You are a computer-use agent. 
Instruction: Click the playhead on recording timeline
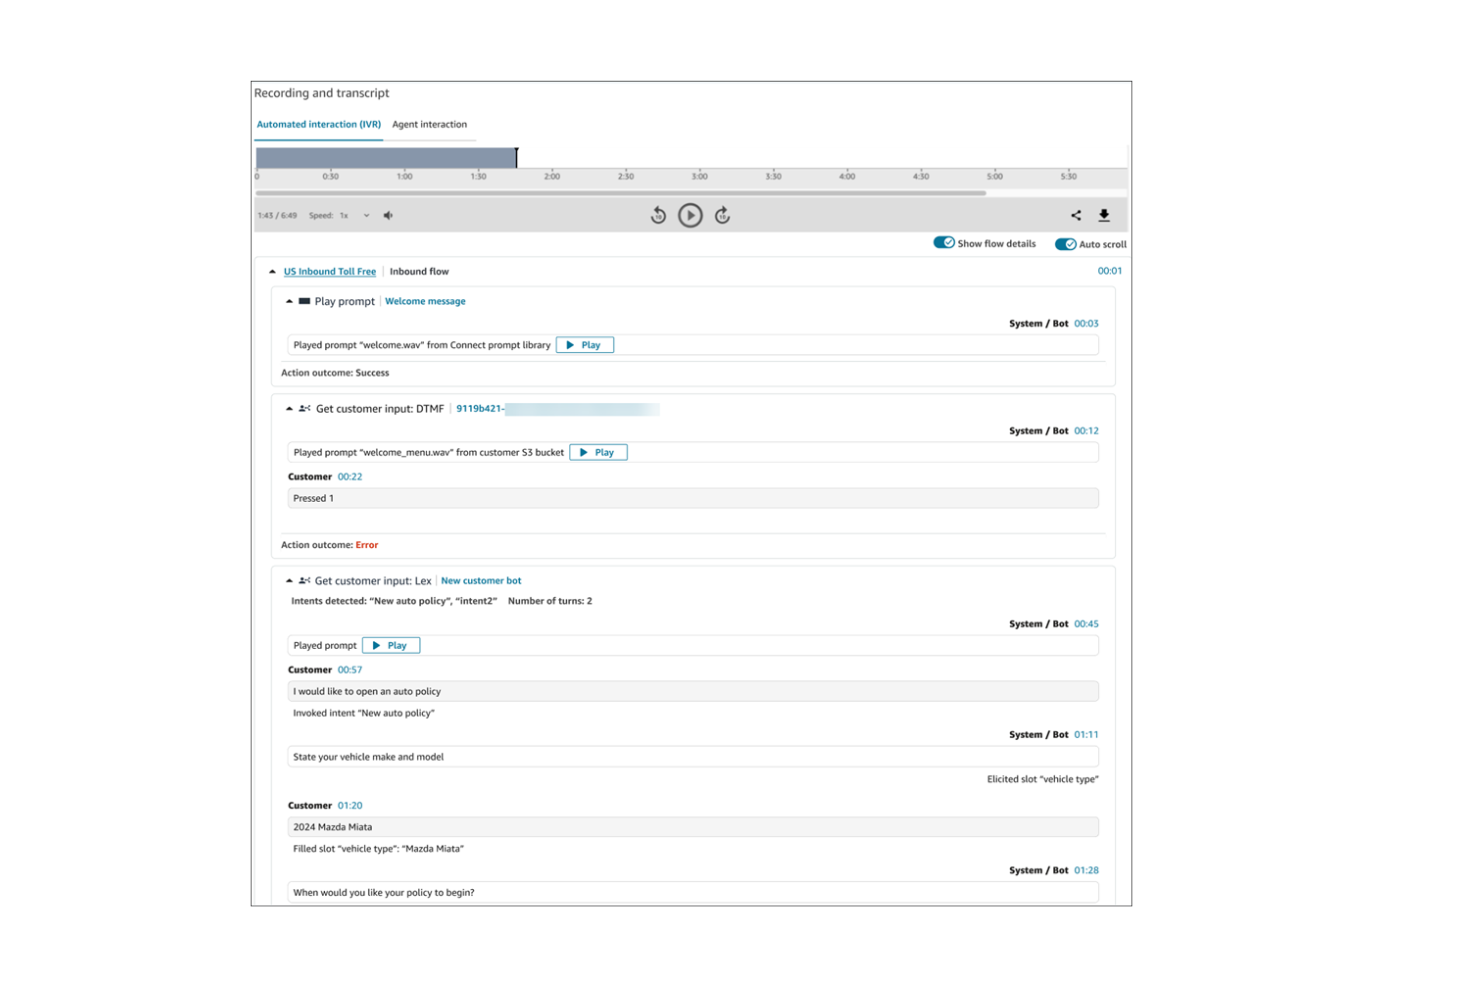pyautogui.click(x=517, y=158)
